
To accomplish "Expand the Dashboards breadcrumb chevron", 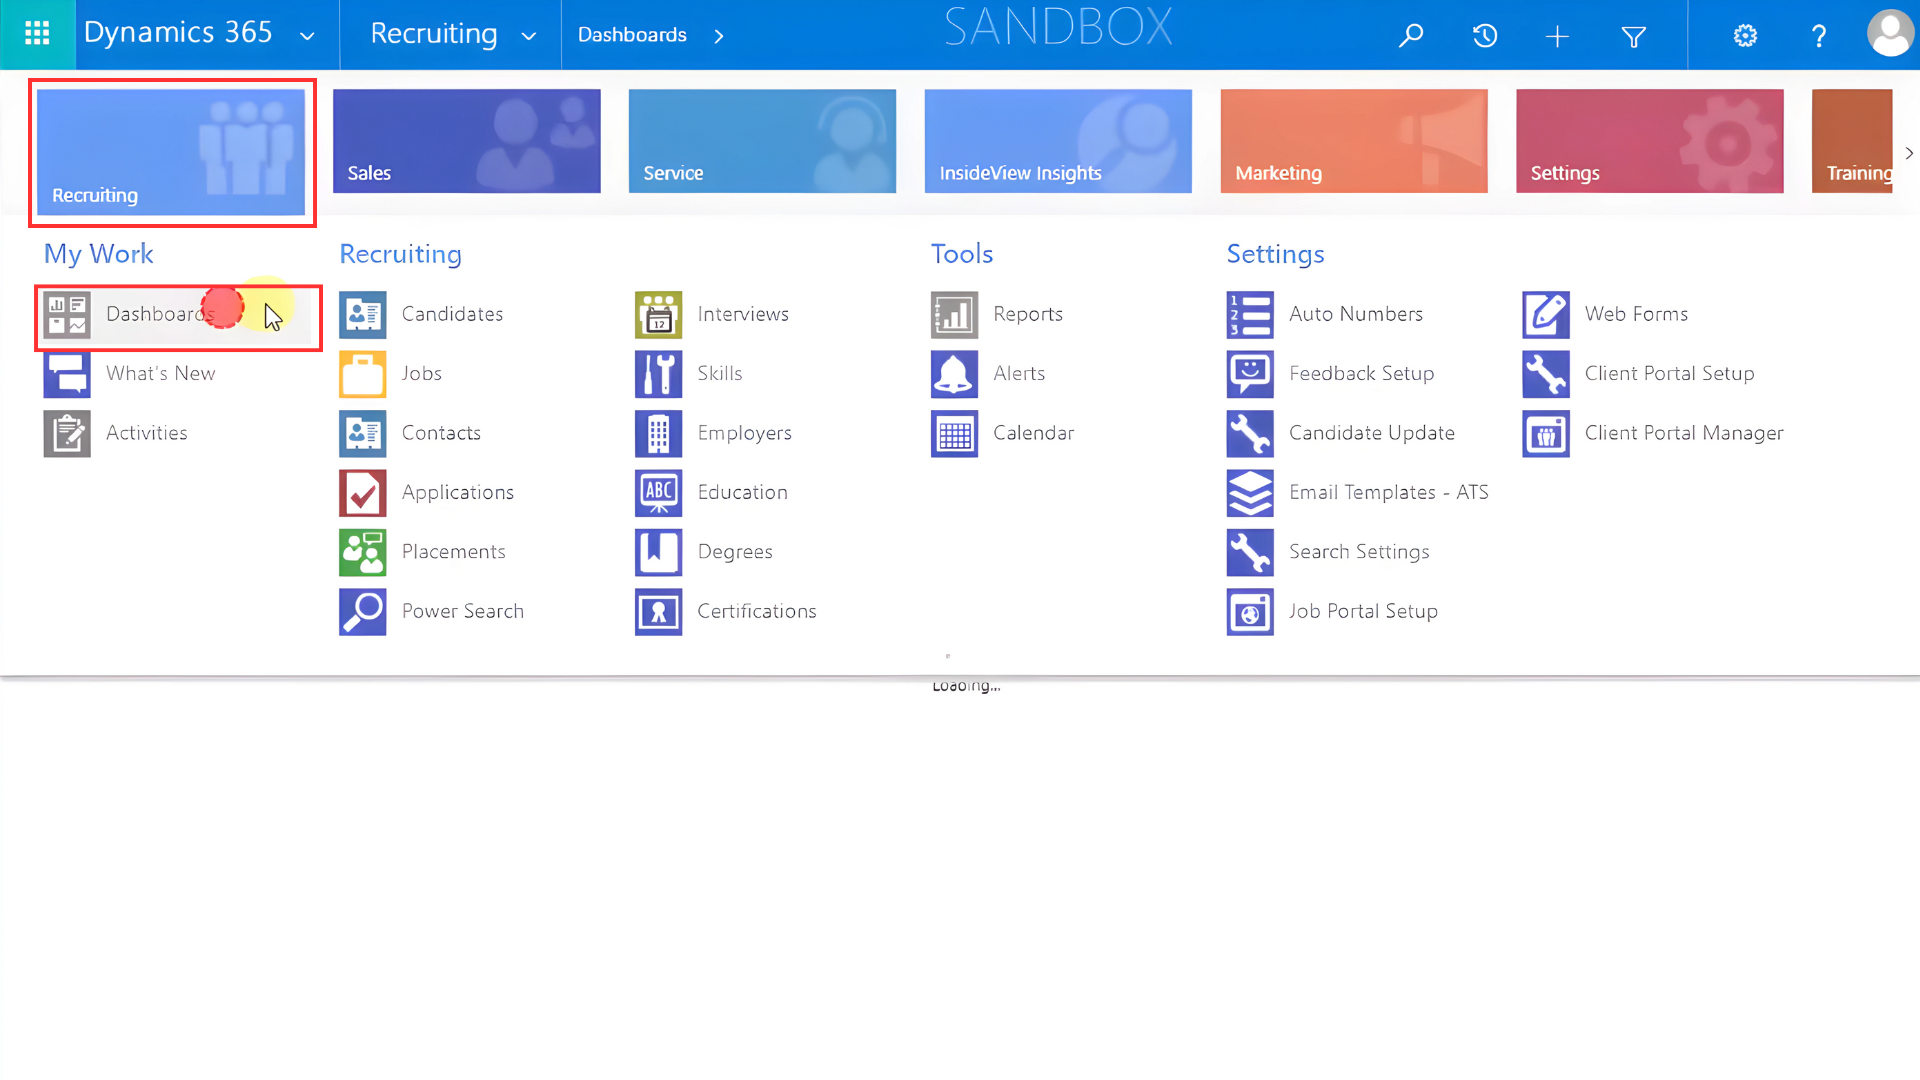I will click(719, 36).
